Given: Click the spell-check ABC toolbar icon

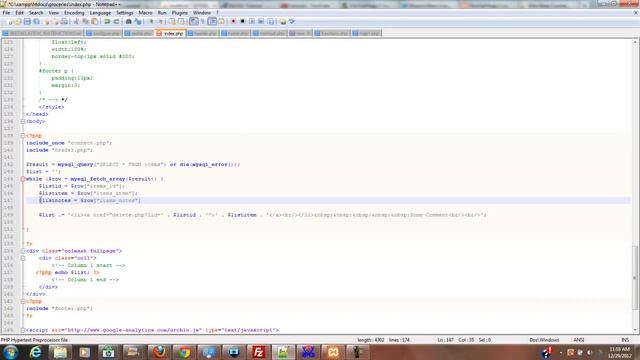Looking at the screenshot, I should [292, 21].
